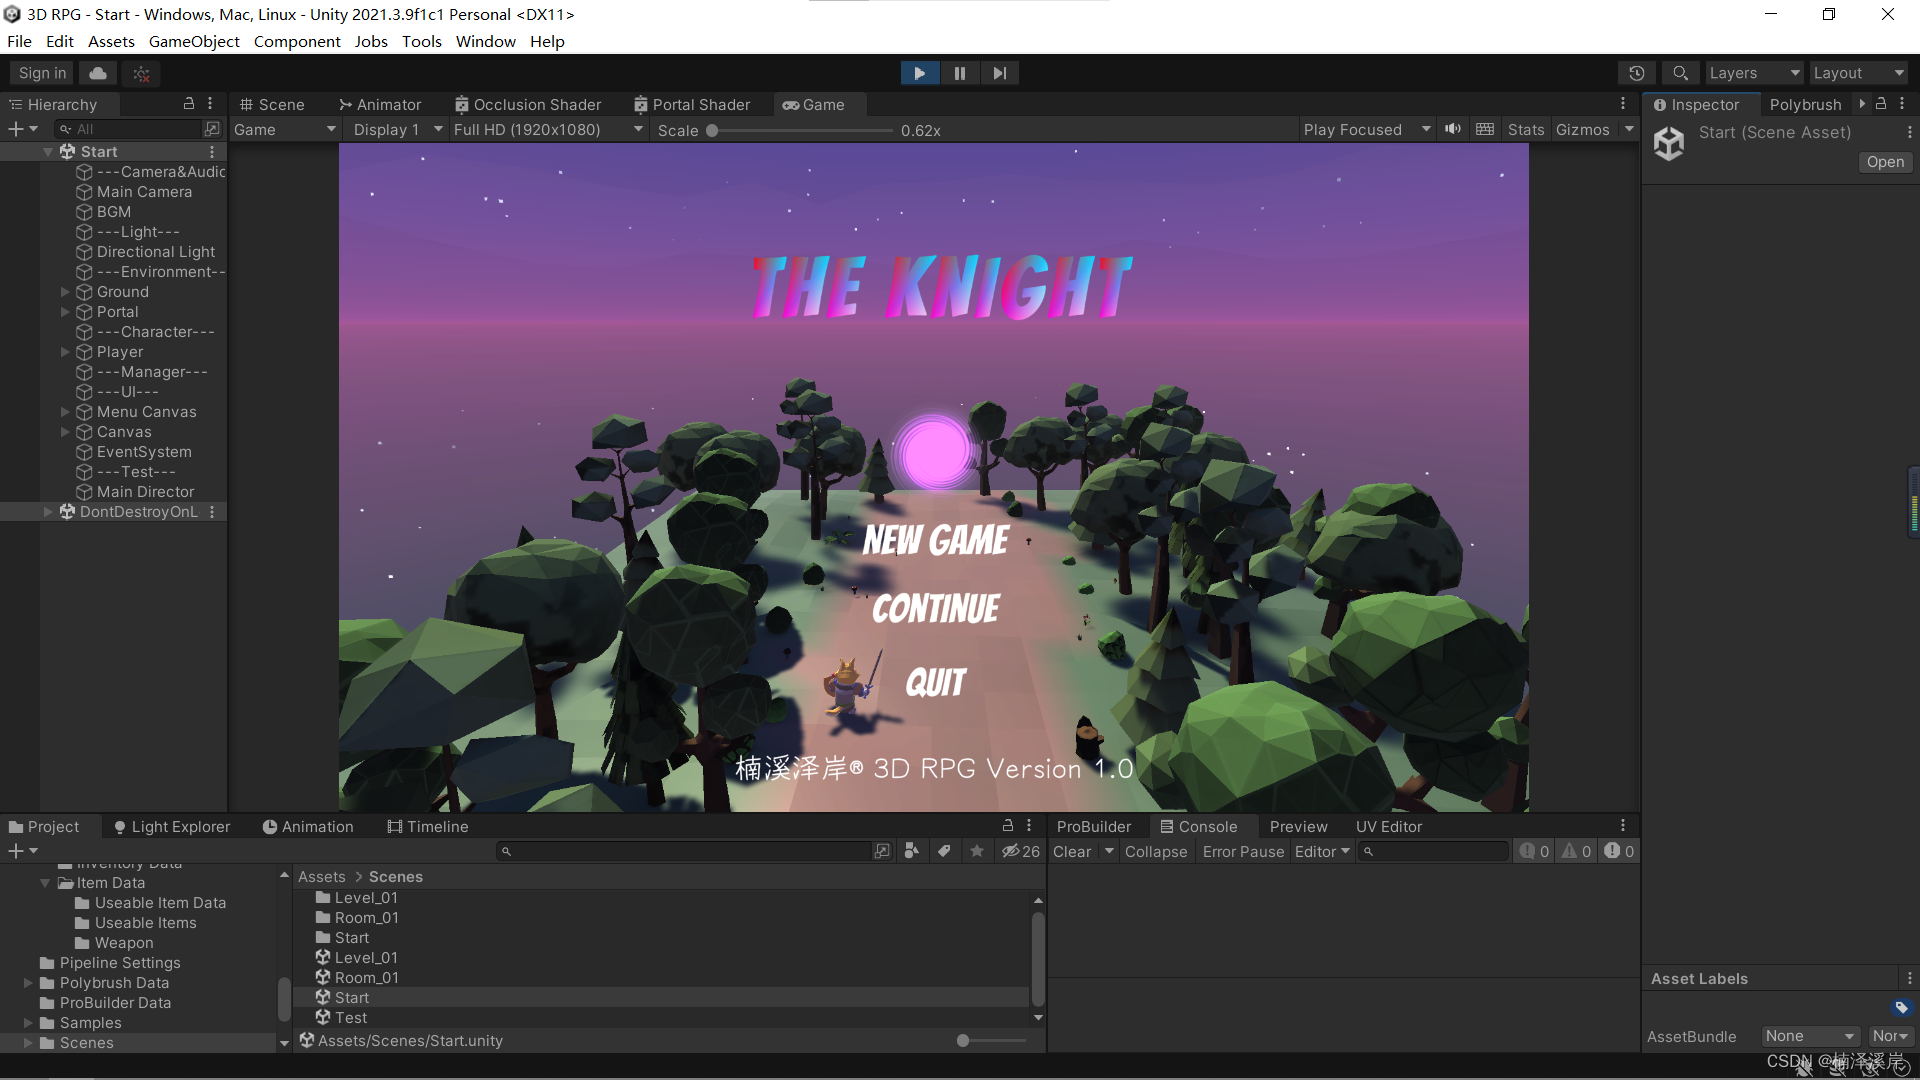
Task: Toggle the Stats overlay in the Game view
Action: click(x=1524, y=128)
